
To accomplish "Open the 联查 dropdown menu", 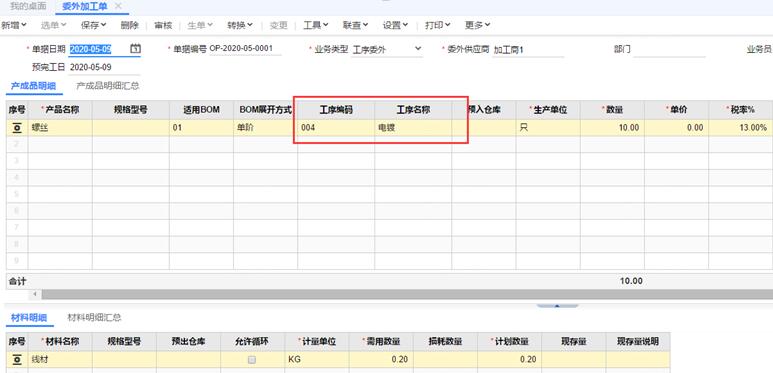I will (x=355, y=25).
